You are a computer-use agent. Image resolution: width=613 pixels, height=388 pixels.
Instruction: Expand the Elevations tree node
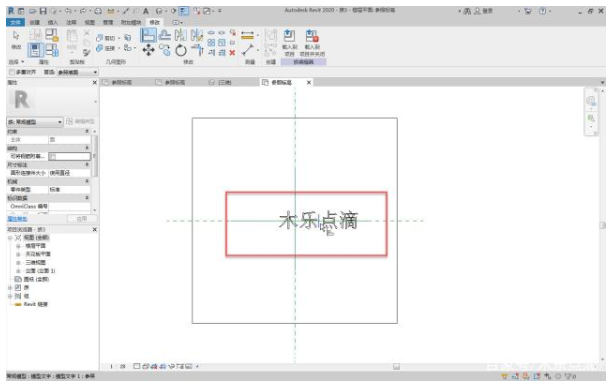[18, 271]
